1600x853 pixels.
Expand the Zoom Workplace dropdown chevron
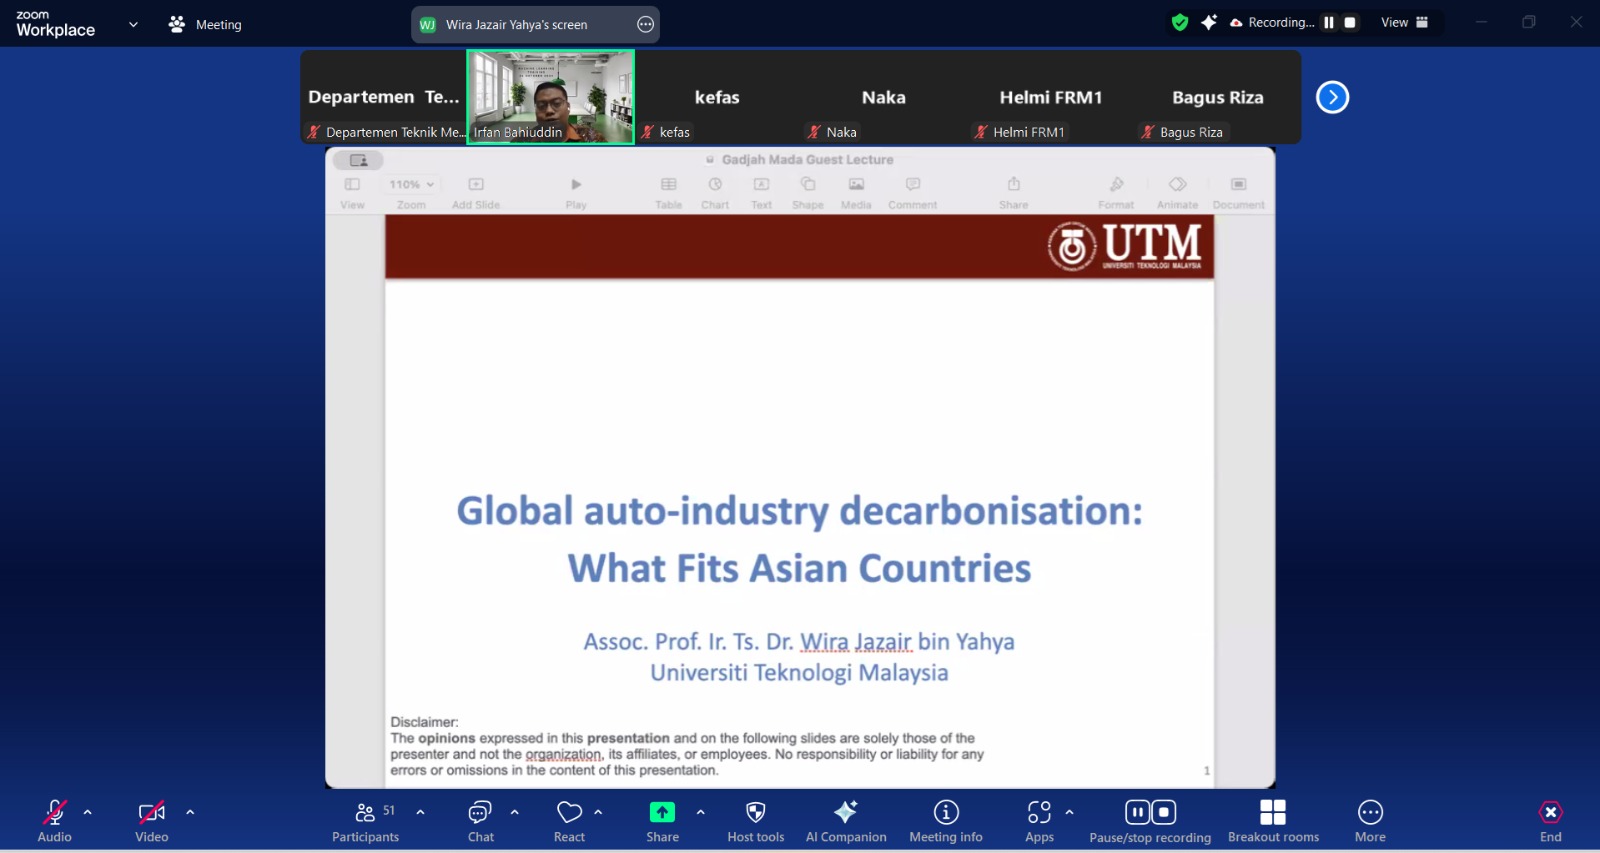point(133,25)
